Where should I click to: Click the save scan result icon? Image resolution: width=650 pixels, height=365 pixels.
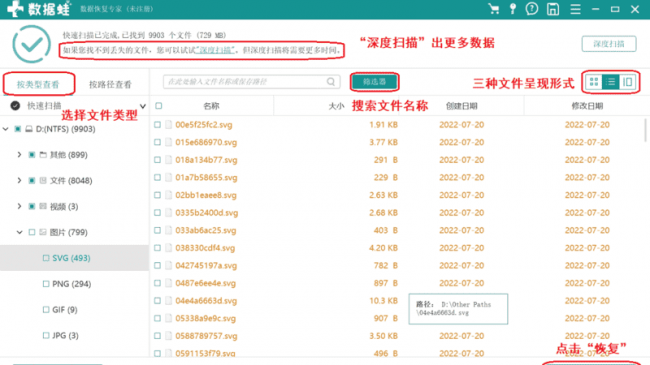[x=553, y=9]
